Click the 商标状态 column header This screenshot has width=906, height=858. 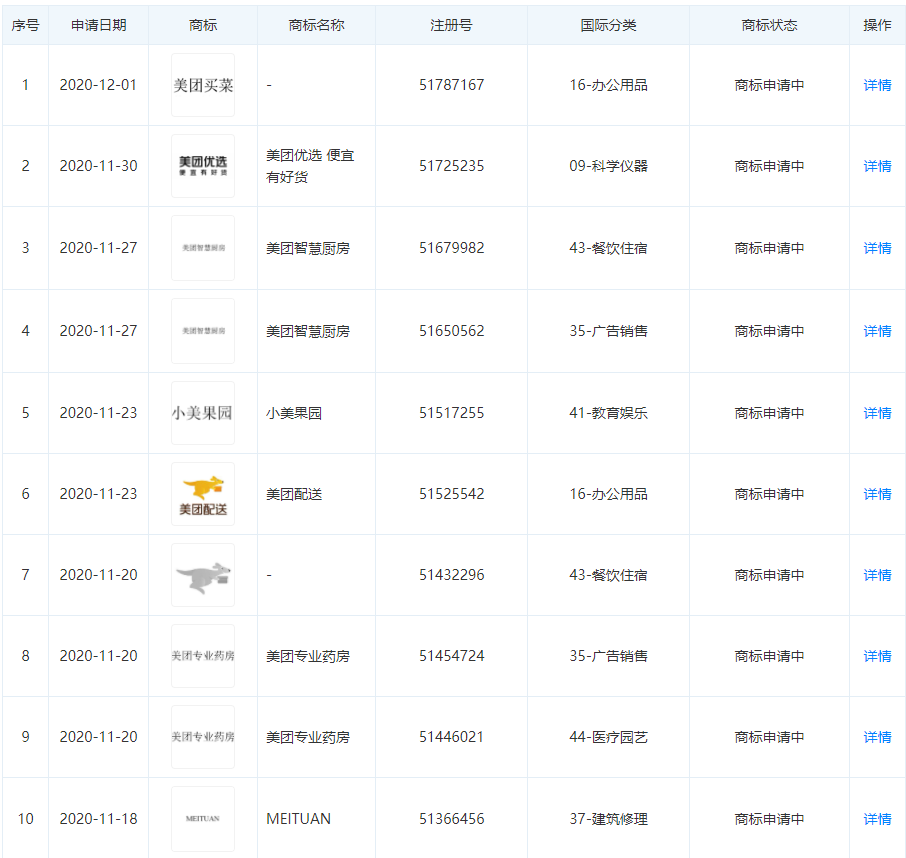pyautogui.click(x=769, y=25)
